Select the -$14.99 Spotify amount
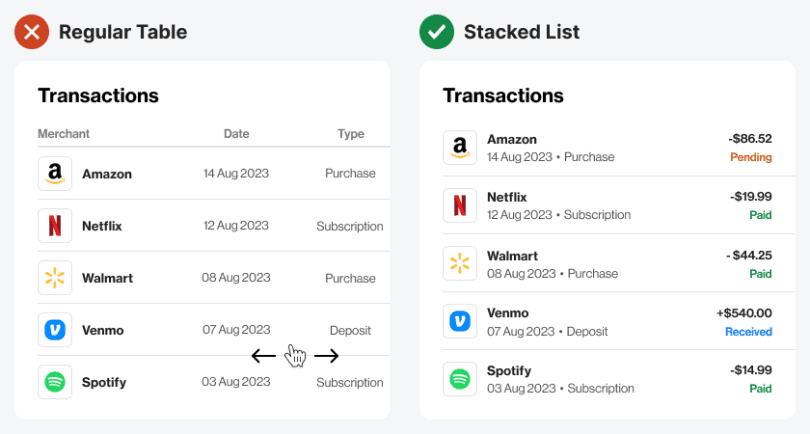810x434 pixels. point(750,371)
